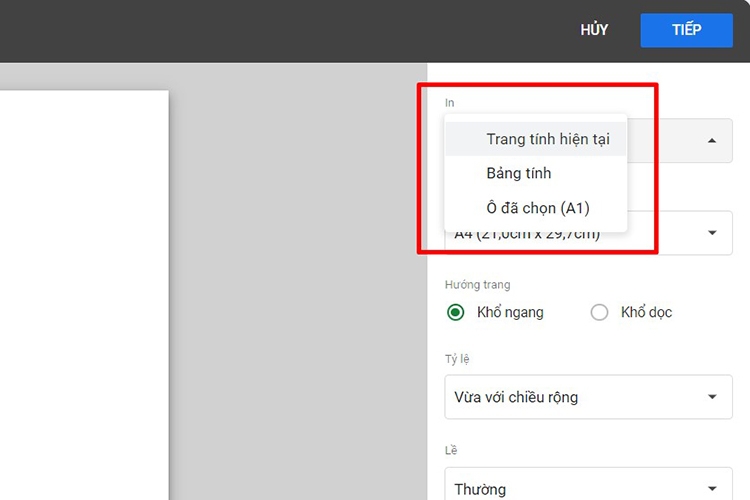Select Khổ dọc portrait orientation
This screenshot has width=750, height=500.
(x=599, y=312)
